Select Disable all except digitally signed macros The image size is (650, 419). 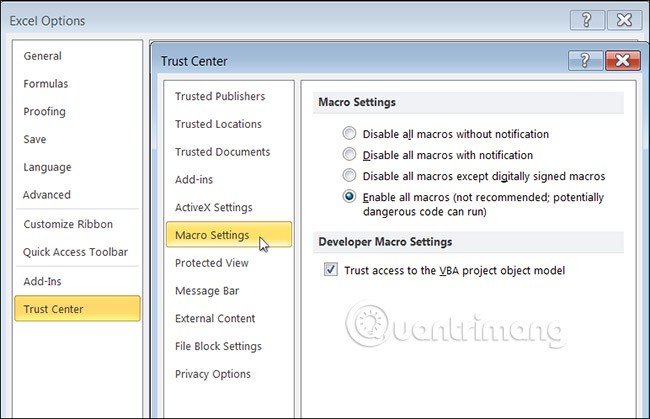(x=349, y=176)
